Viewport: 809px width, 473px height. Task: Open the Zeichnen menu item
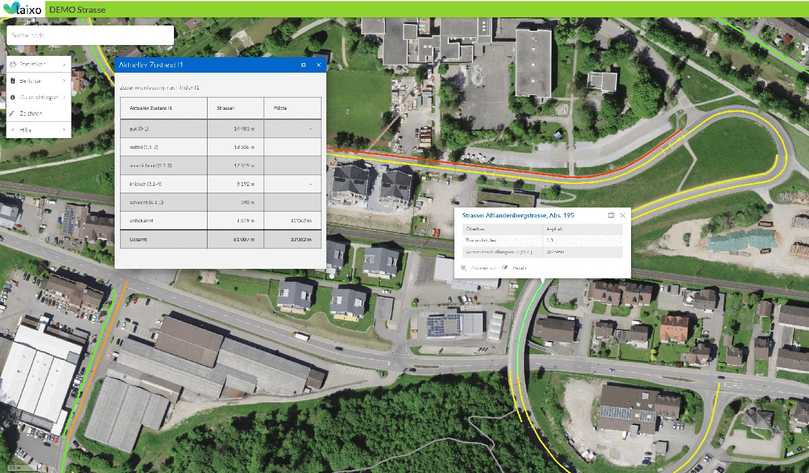click(x=30, y=113)
